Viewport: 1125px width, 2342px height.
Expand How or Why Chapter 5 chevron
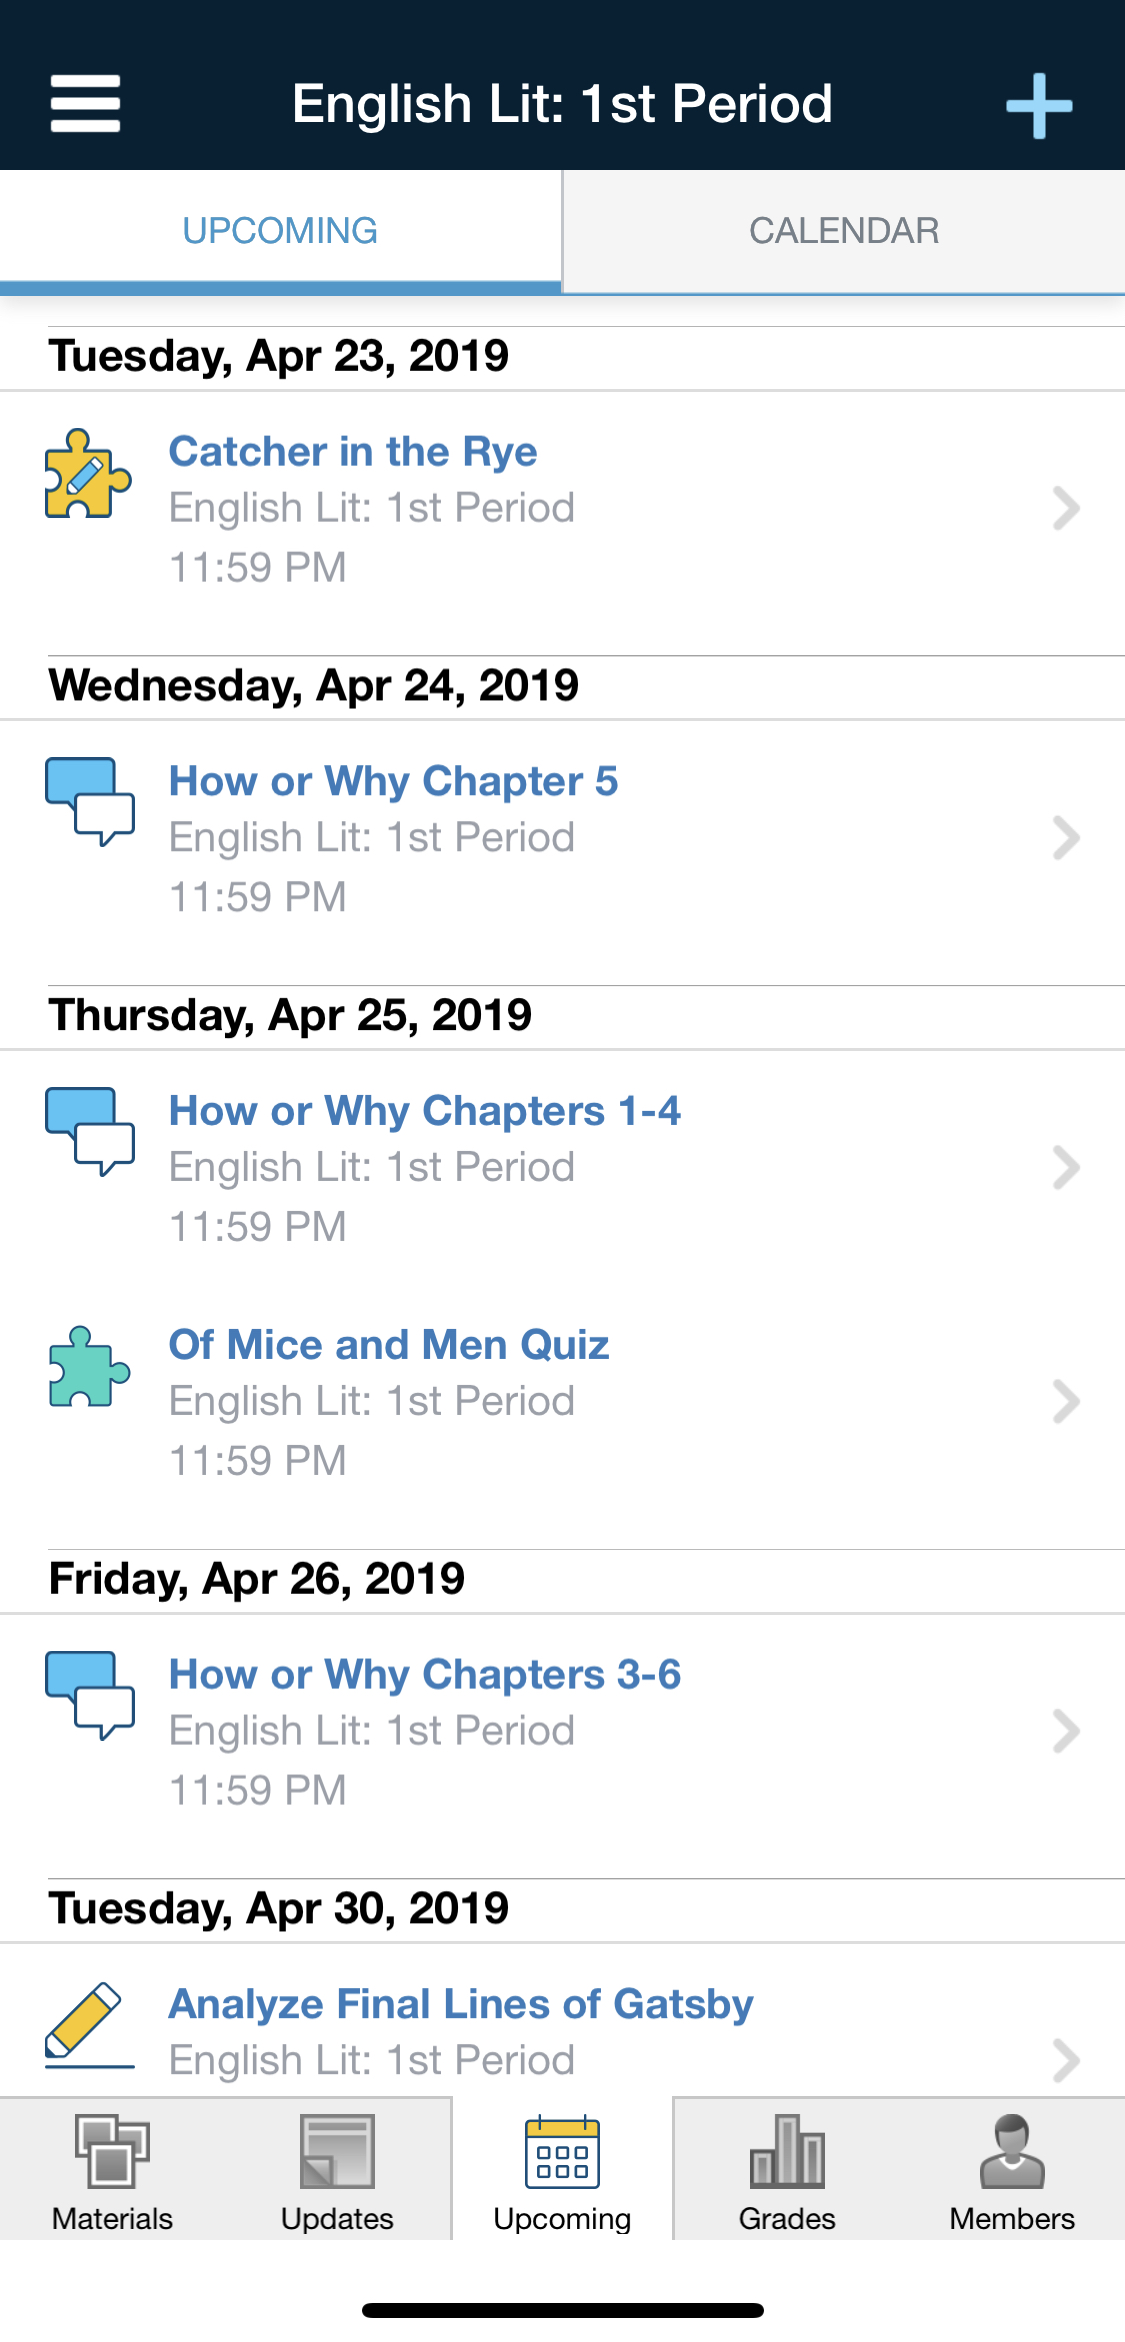click(1066, 838)
